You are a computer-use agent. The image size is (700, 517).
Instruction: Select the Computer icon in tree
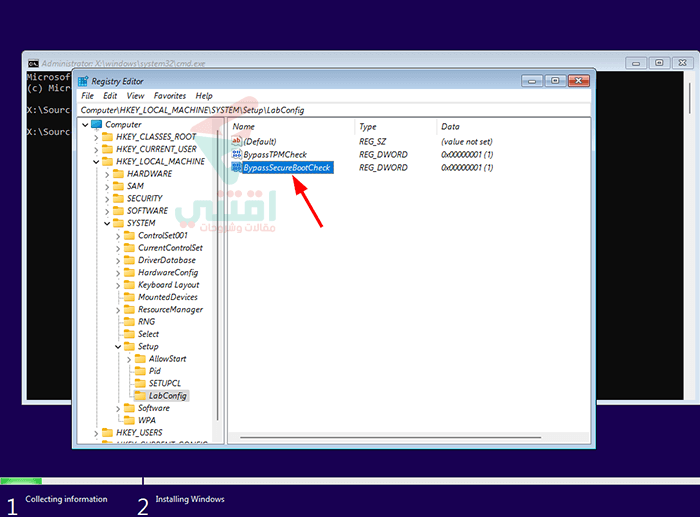(96, 124)
